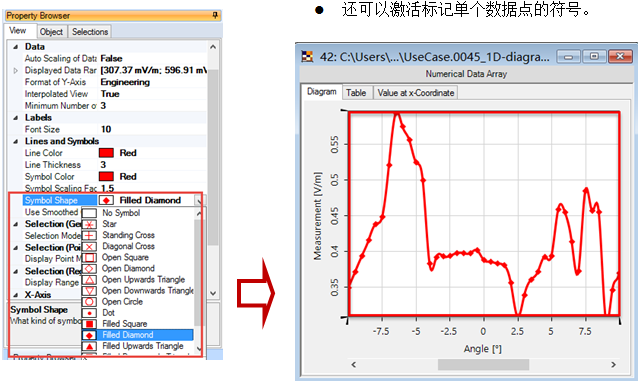This screenshot has height=387, width=642.
Task: Select the Dot symbol icon
Action: [x=89, y=313]
